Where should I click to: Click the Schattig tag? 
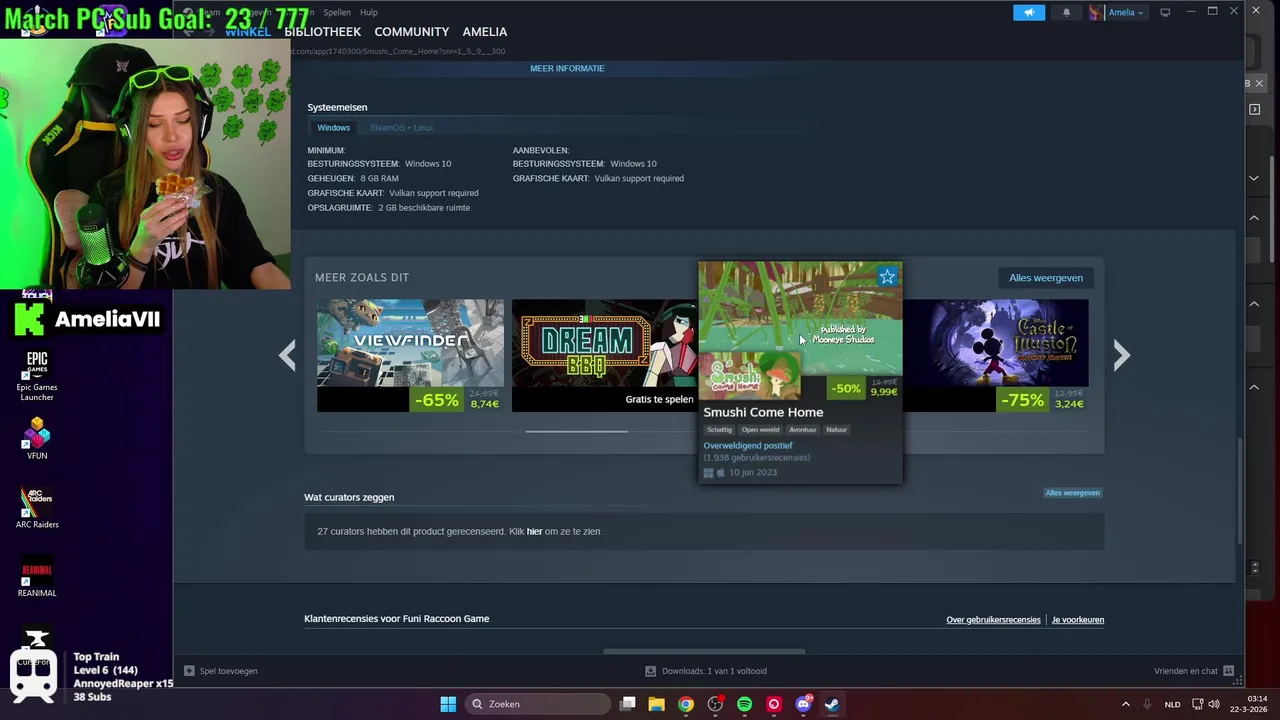(719, 430)
